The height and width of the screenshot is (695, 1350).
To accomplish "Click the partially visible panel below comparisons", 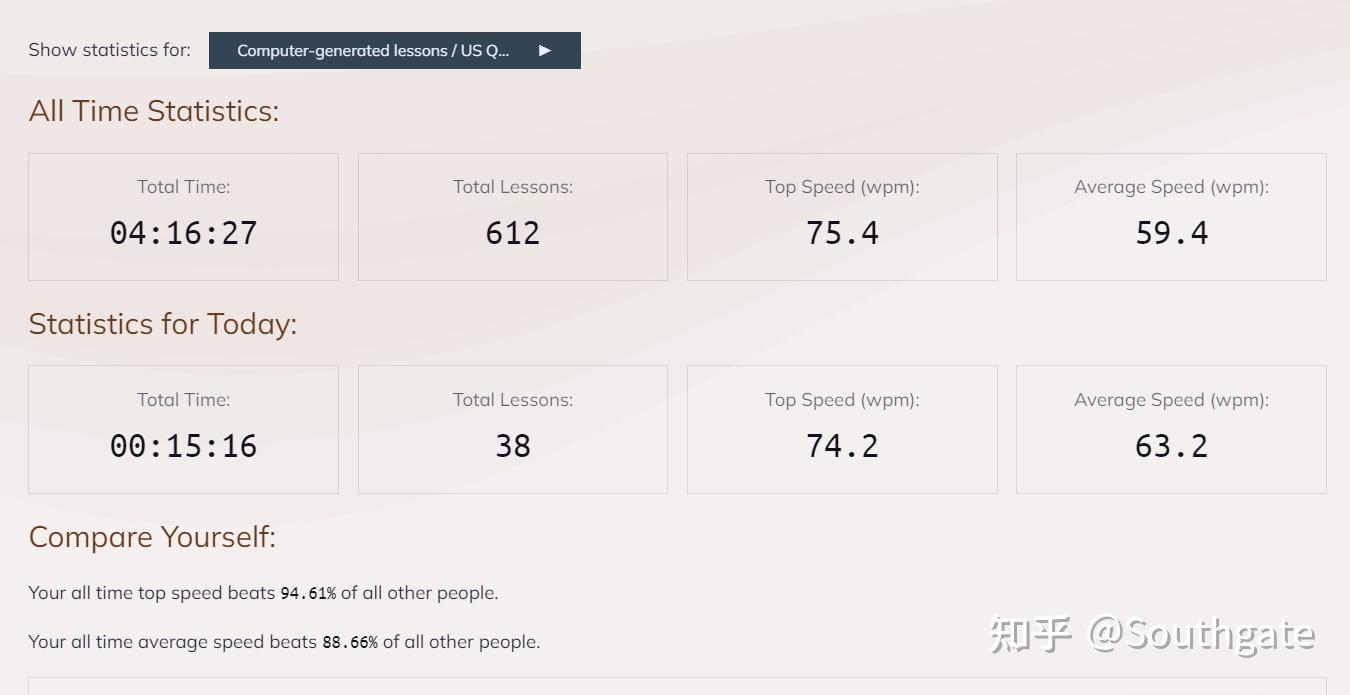I will (677, 686).
